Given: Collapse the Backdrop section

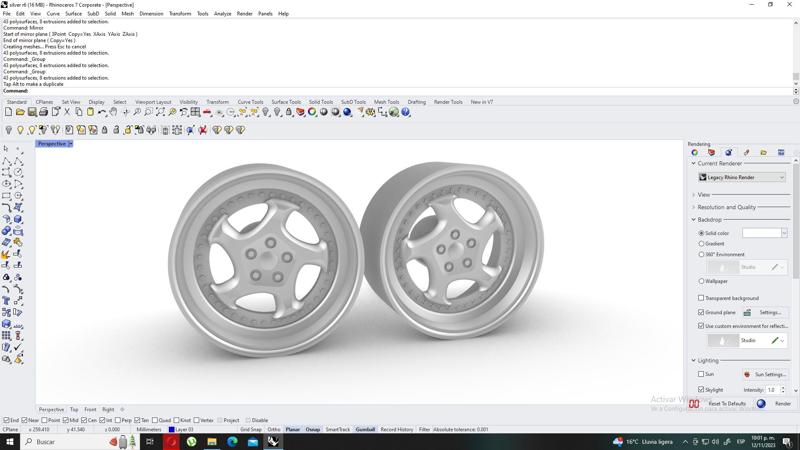Looking at the screenshot, I should click(694, 219).
